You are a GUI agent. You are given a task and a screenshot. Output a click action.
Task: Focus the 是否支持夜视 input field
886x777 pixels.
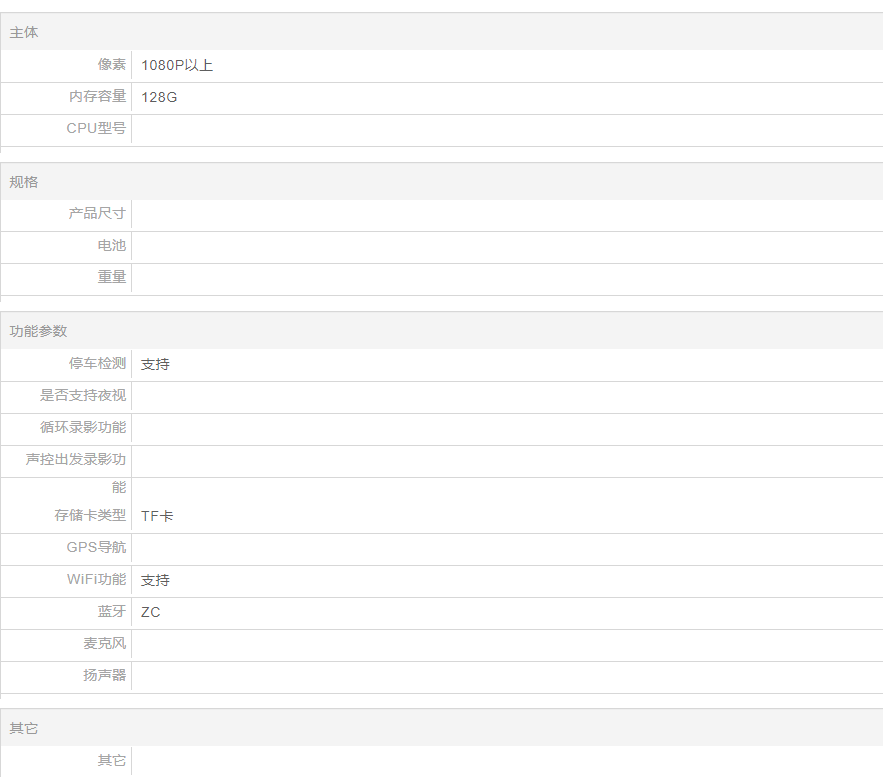(x=505, y=396)
